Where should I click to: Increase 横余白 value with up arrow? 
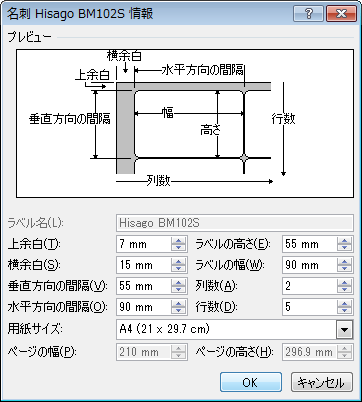[179, 262]
